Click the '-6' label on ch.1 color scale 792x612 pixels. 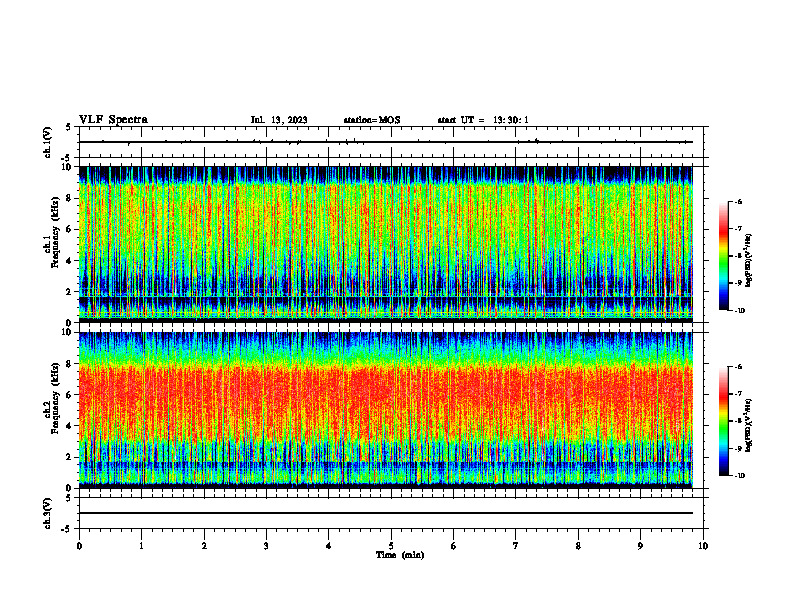click(x=738, y=201)
